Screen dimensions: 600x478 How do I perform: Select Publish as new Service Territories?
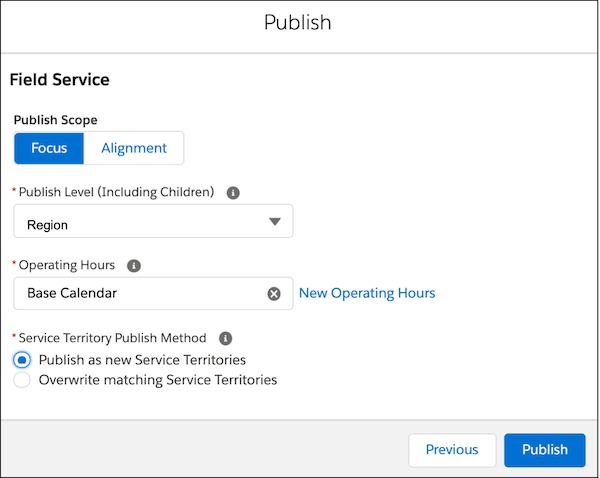[x=22, y=360]
